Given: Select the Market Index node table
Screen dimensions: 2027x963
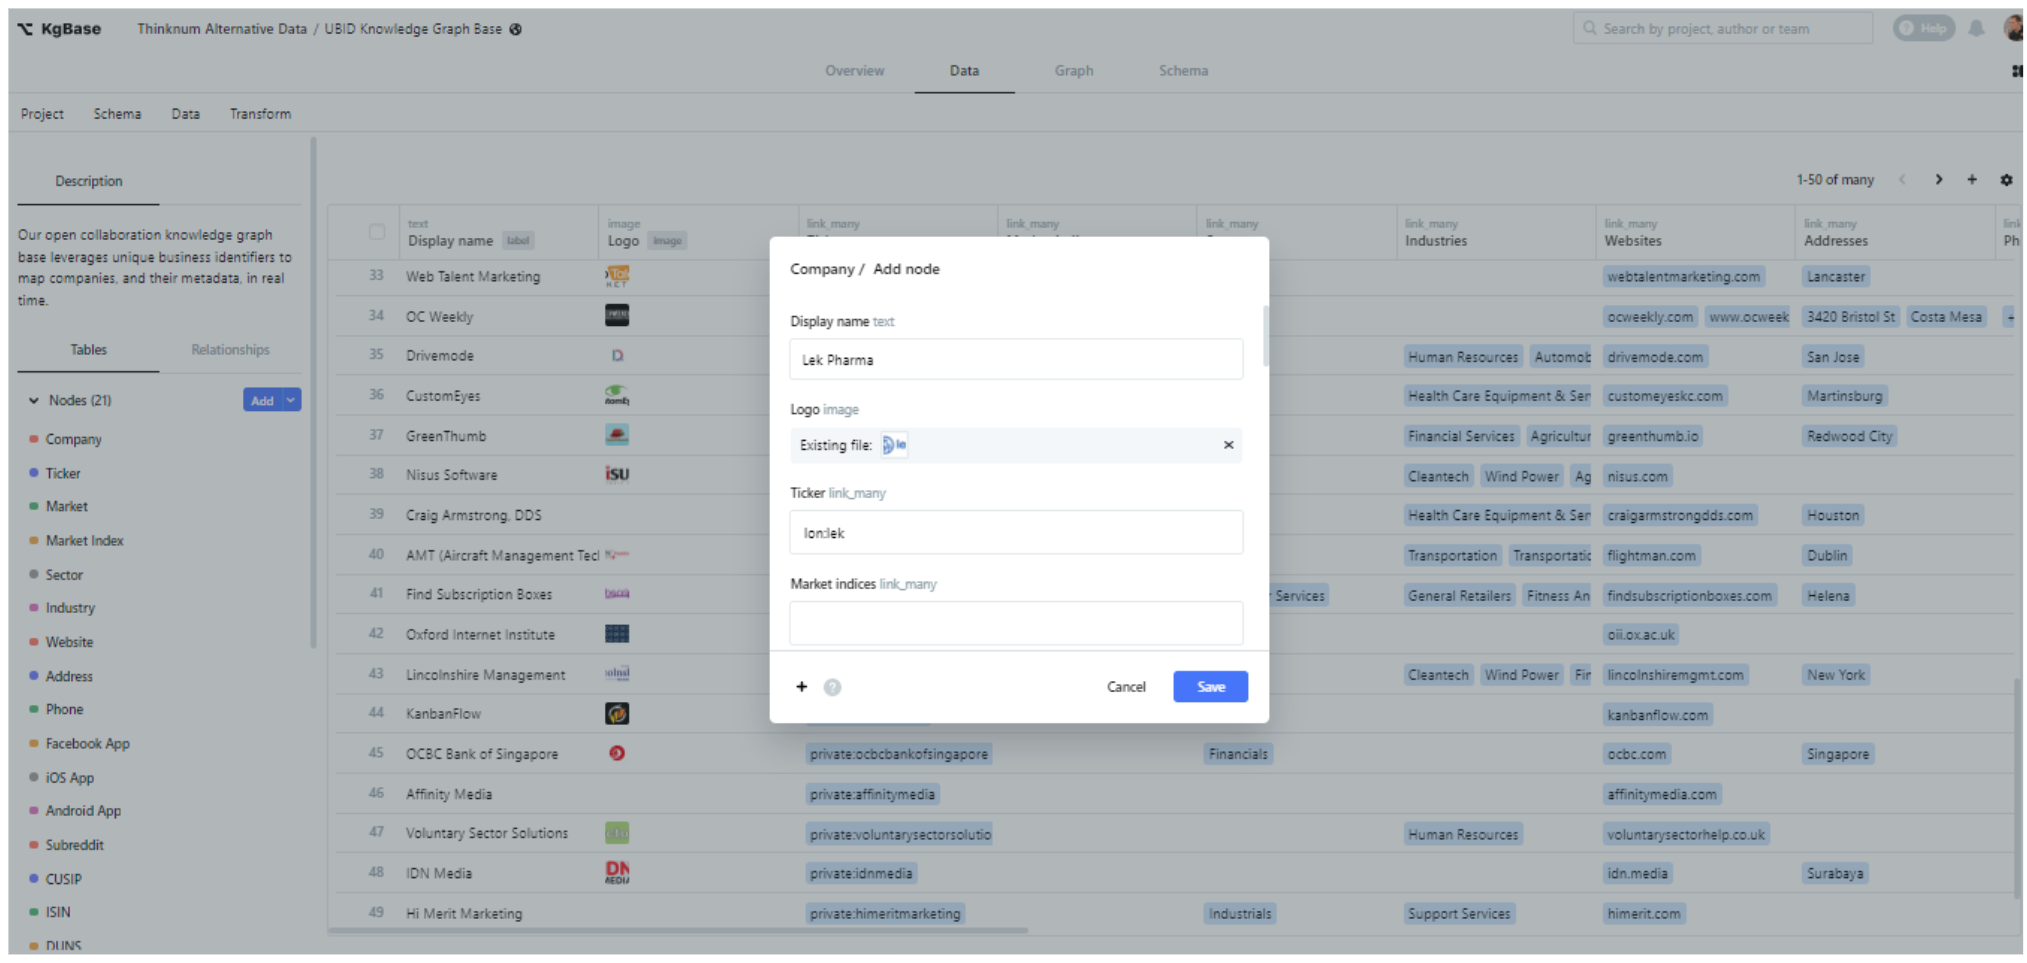Looking at the screenshot, I should coord(84,540).
